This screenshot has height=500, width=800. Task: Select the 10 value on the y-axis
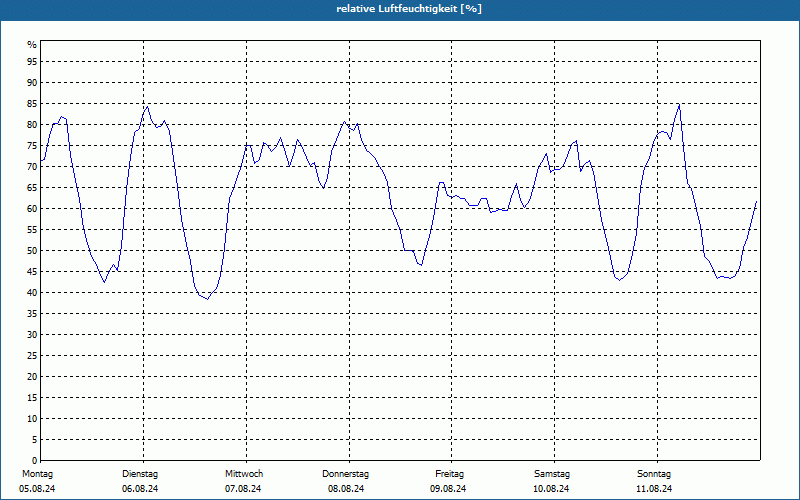32,418
